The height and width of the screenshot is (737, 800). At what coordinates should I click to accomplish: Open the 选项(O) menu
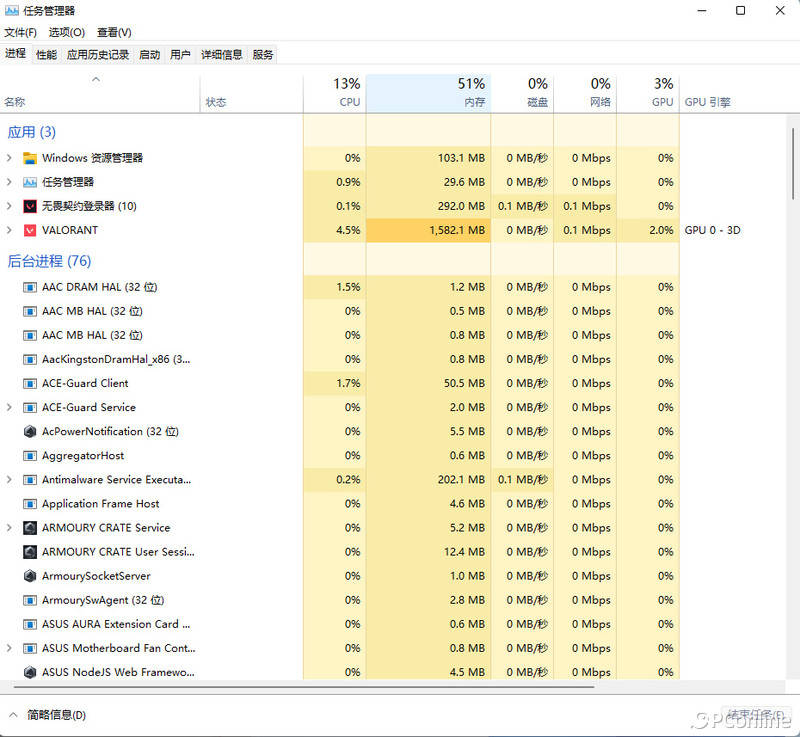pos(67,33)
